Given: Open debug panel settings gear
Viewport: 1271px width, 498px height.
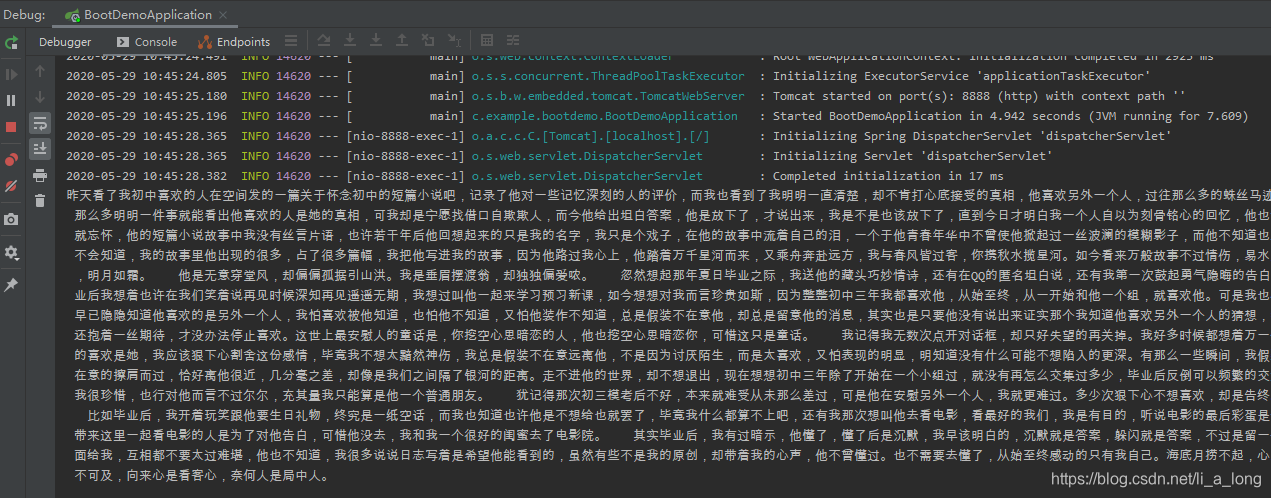Looking at the screenshot, I should point(11,253).
